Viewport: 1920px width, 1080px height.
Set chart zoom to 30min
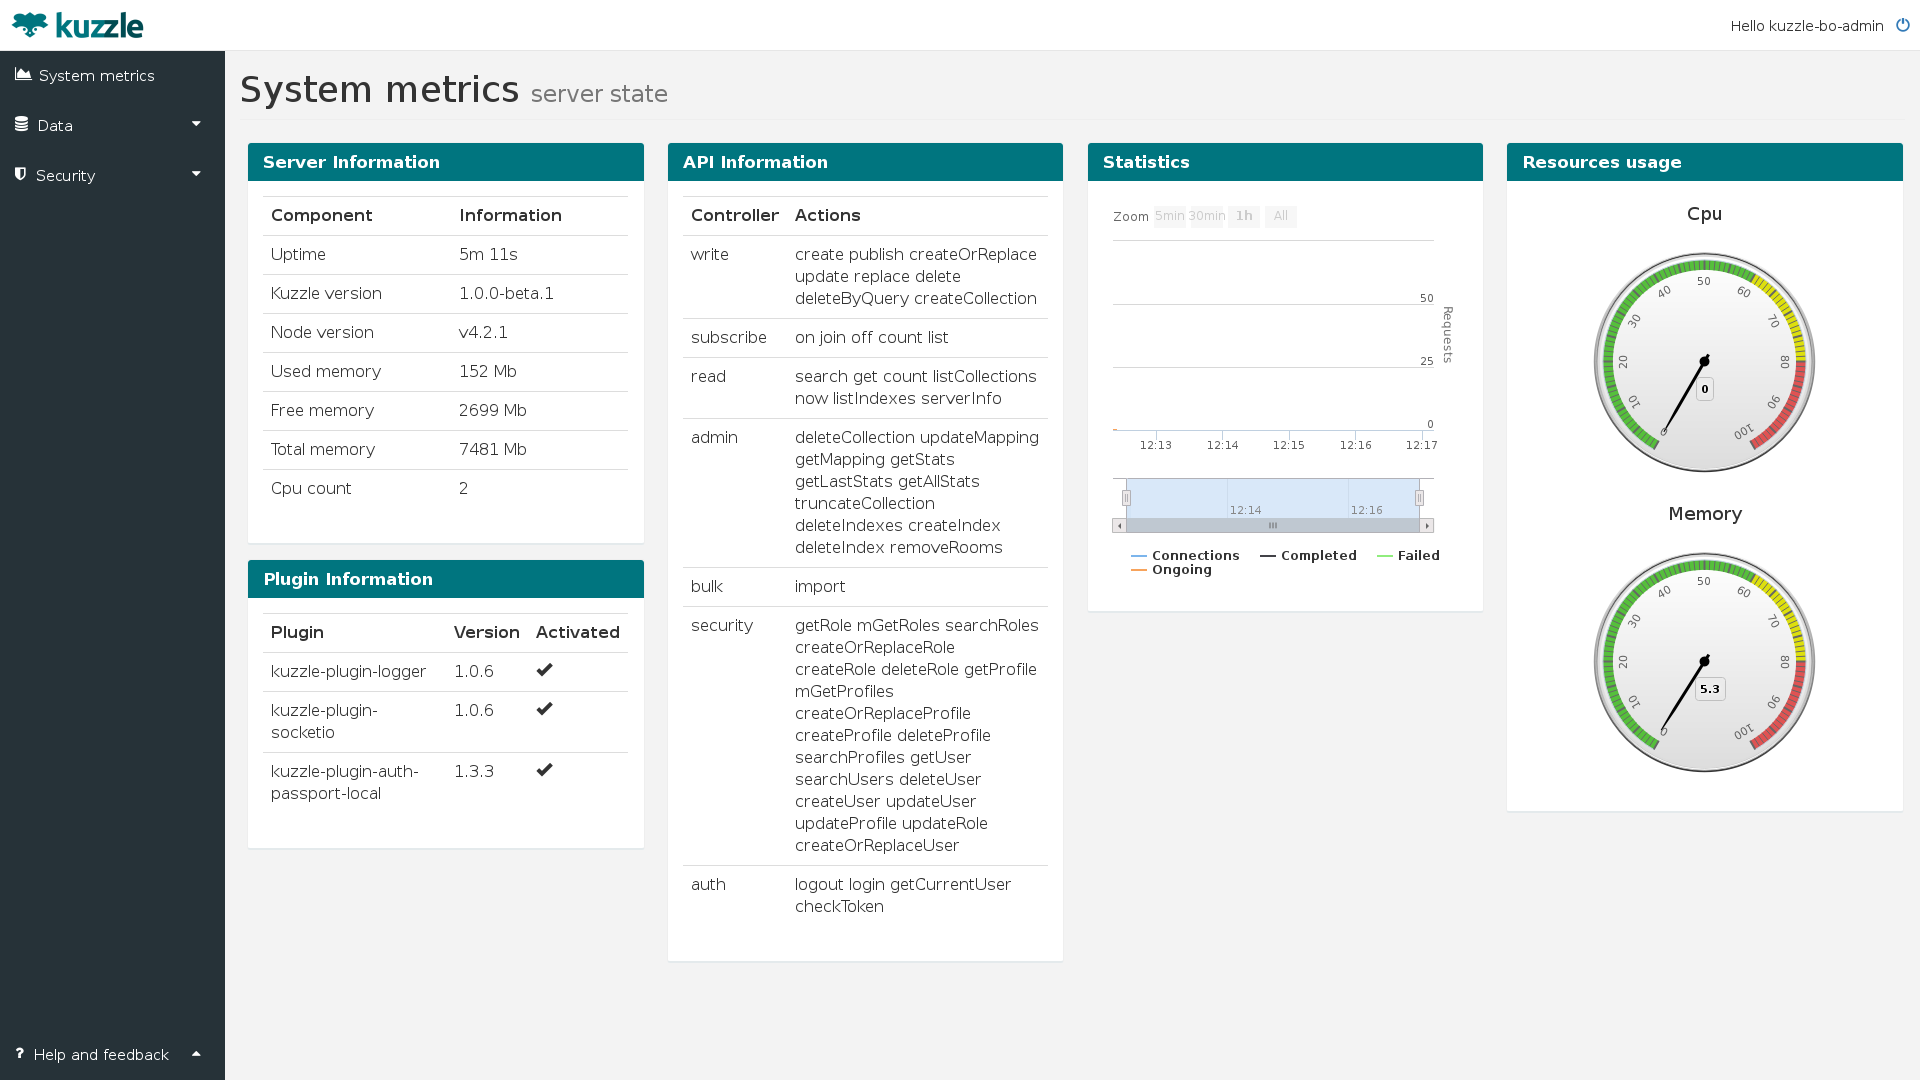point(1207,217)
